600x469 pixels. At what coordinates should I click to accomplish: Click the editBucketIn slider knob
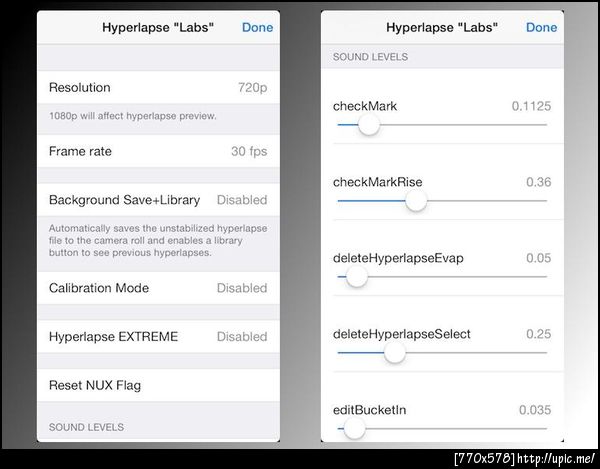pyautogui.click(x=354, y=428)
